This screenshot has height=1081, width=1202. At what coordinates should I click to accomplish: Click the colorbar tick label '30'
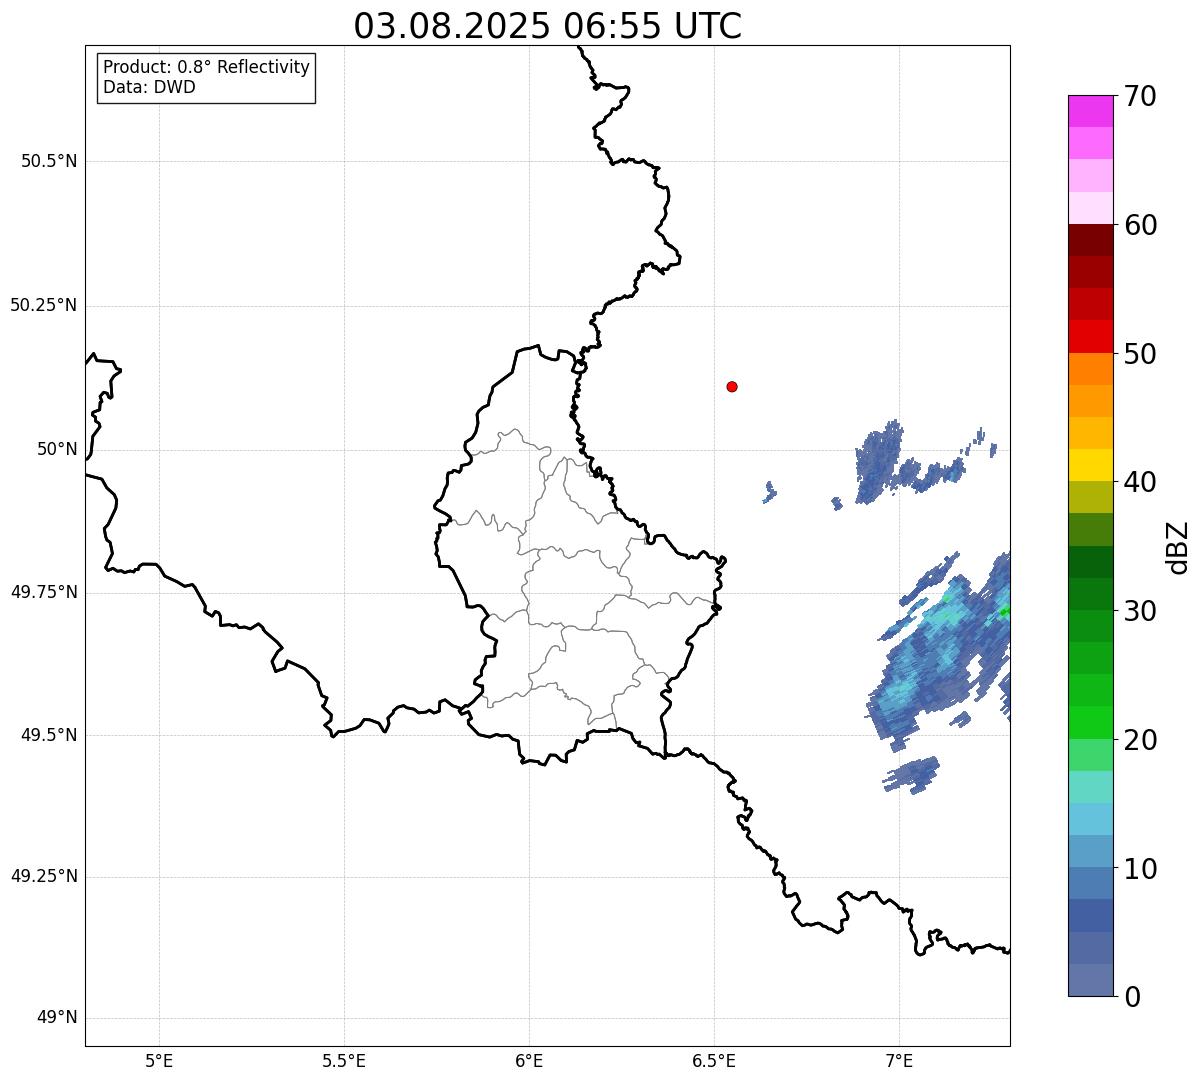coord(1141,611)
